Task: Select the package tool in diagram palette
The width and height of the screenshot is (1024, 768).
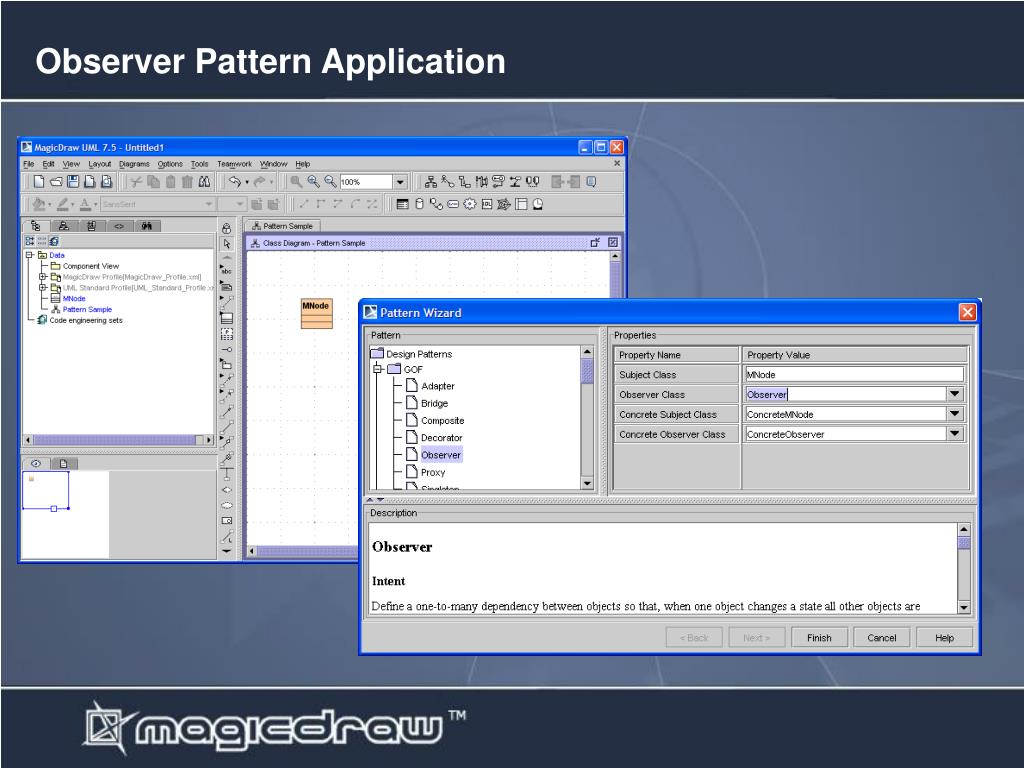Action: [227, 364]
